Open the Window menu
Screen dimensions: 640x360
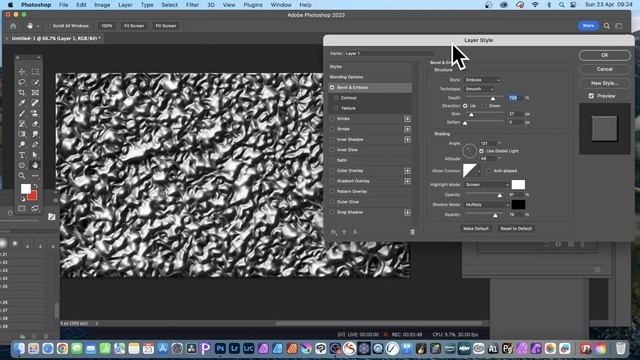[x=281, y=5]
